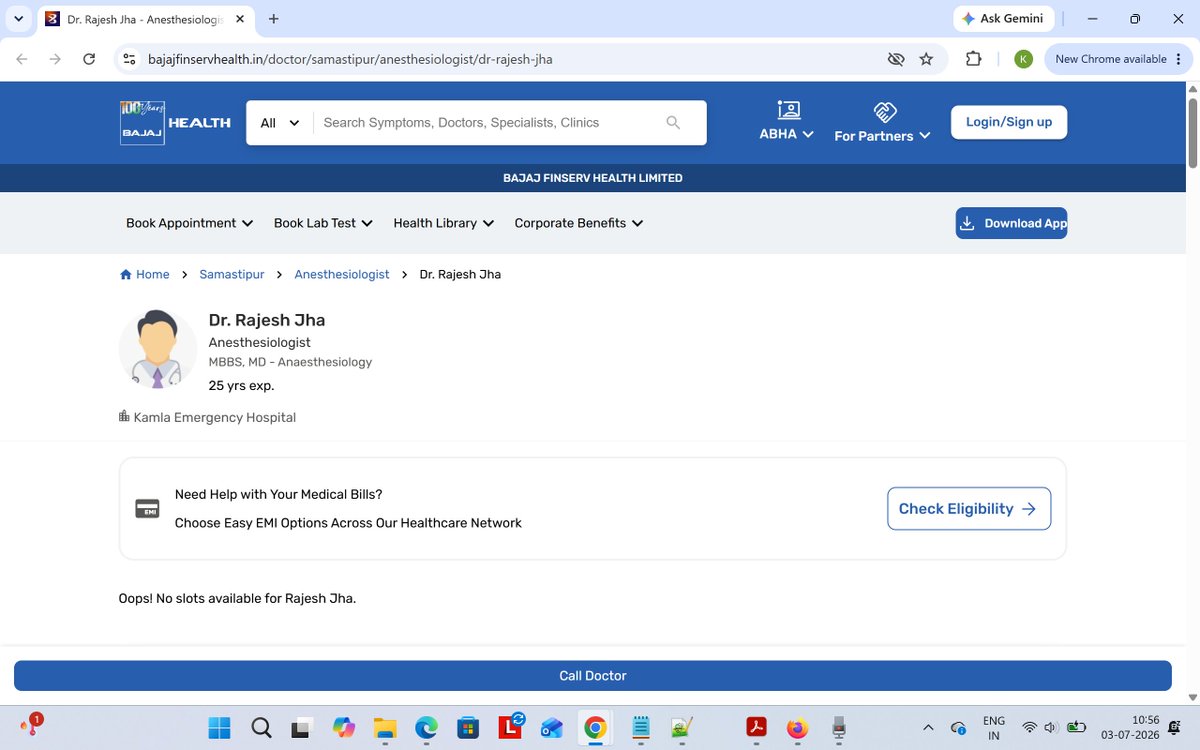Screen dimensions: 1200x750
Task: Go to Home breadcrumb link
Action: [145, 274]
